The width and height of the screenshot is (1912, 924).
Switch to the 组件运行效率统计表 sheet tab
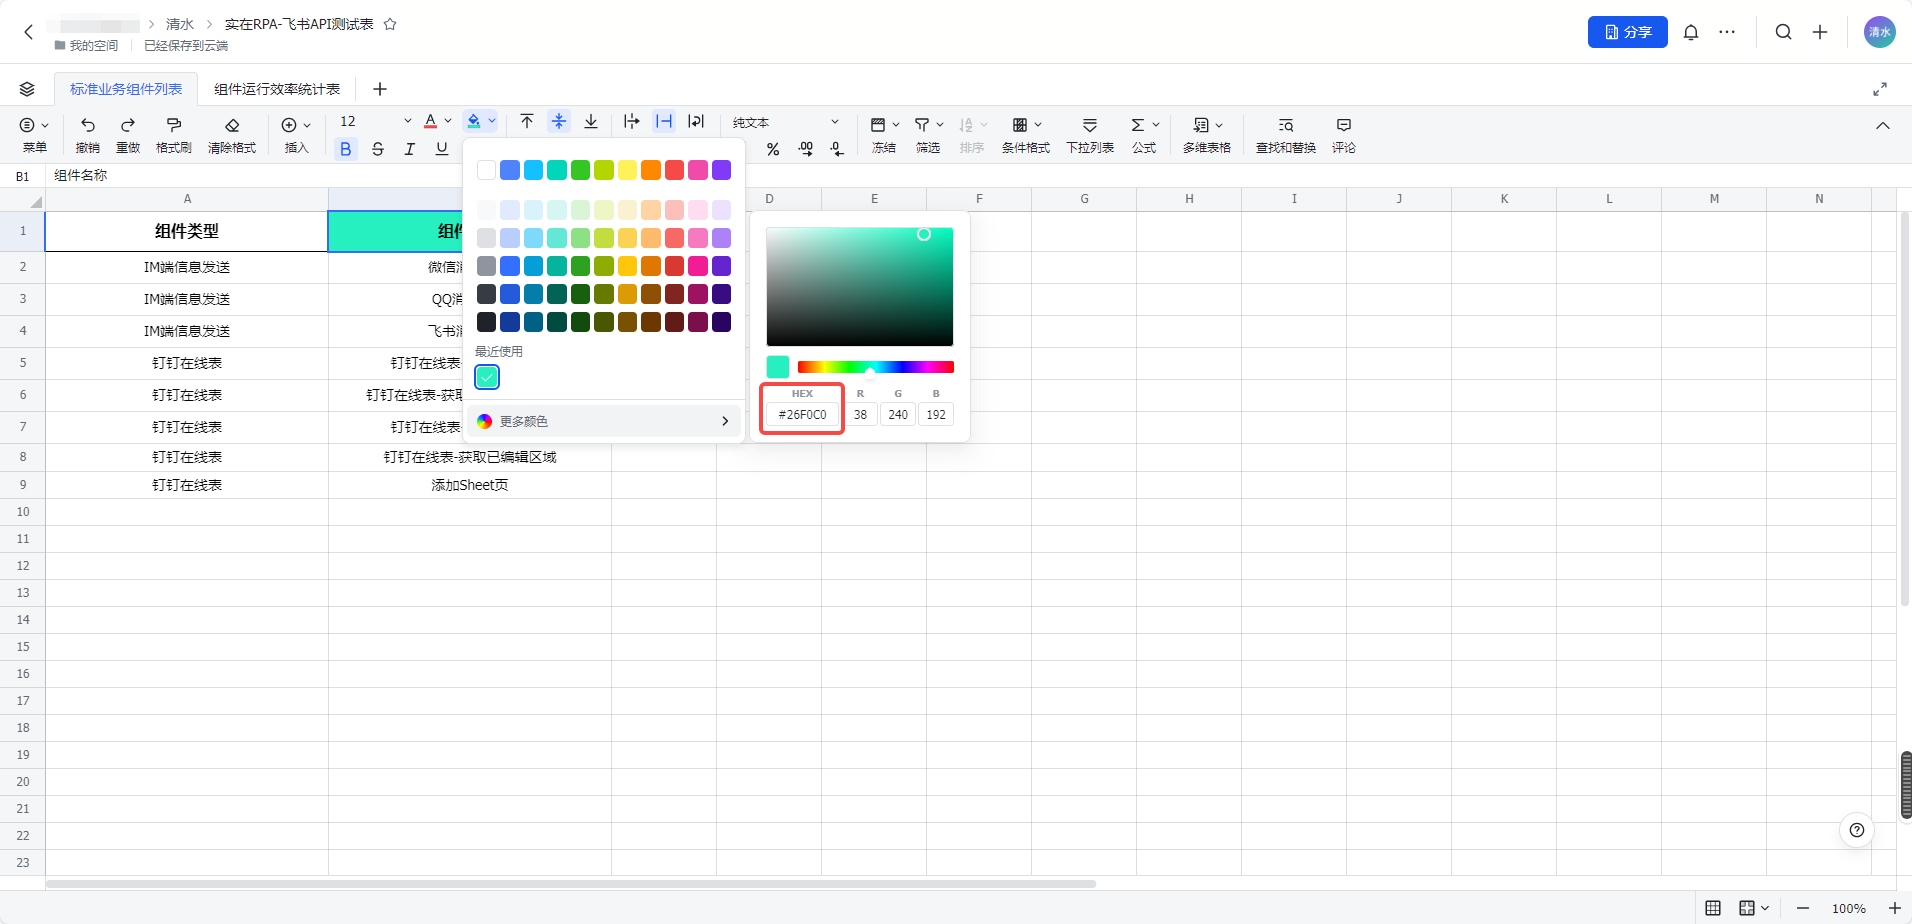click(277, 89)
